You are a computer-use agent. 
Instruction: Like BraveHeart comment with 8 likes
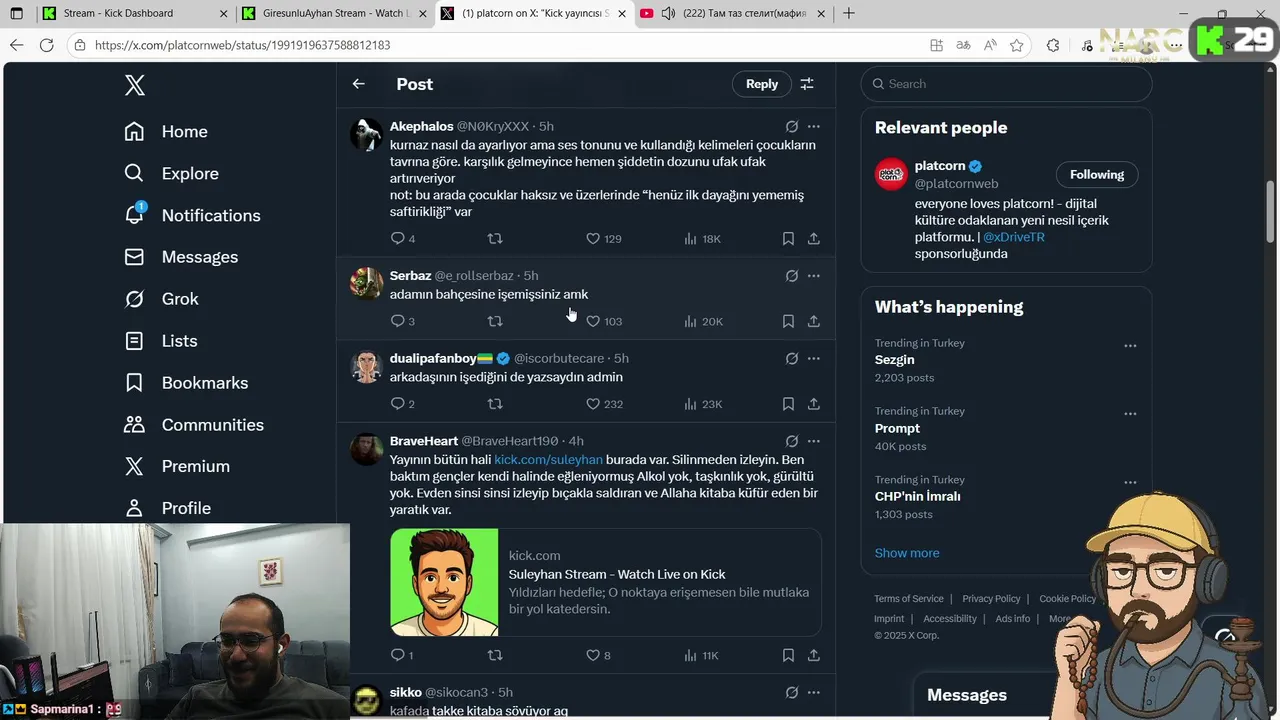[597, 656]
